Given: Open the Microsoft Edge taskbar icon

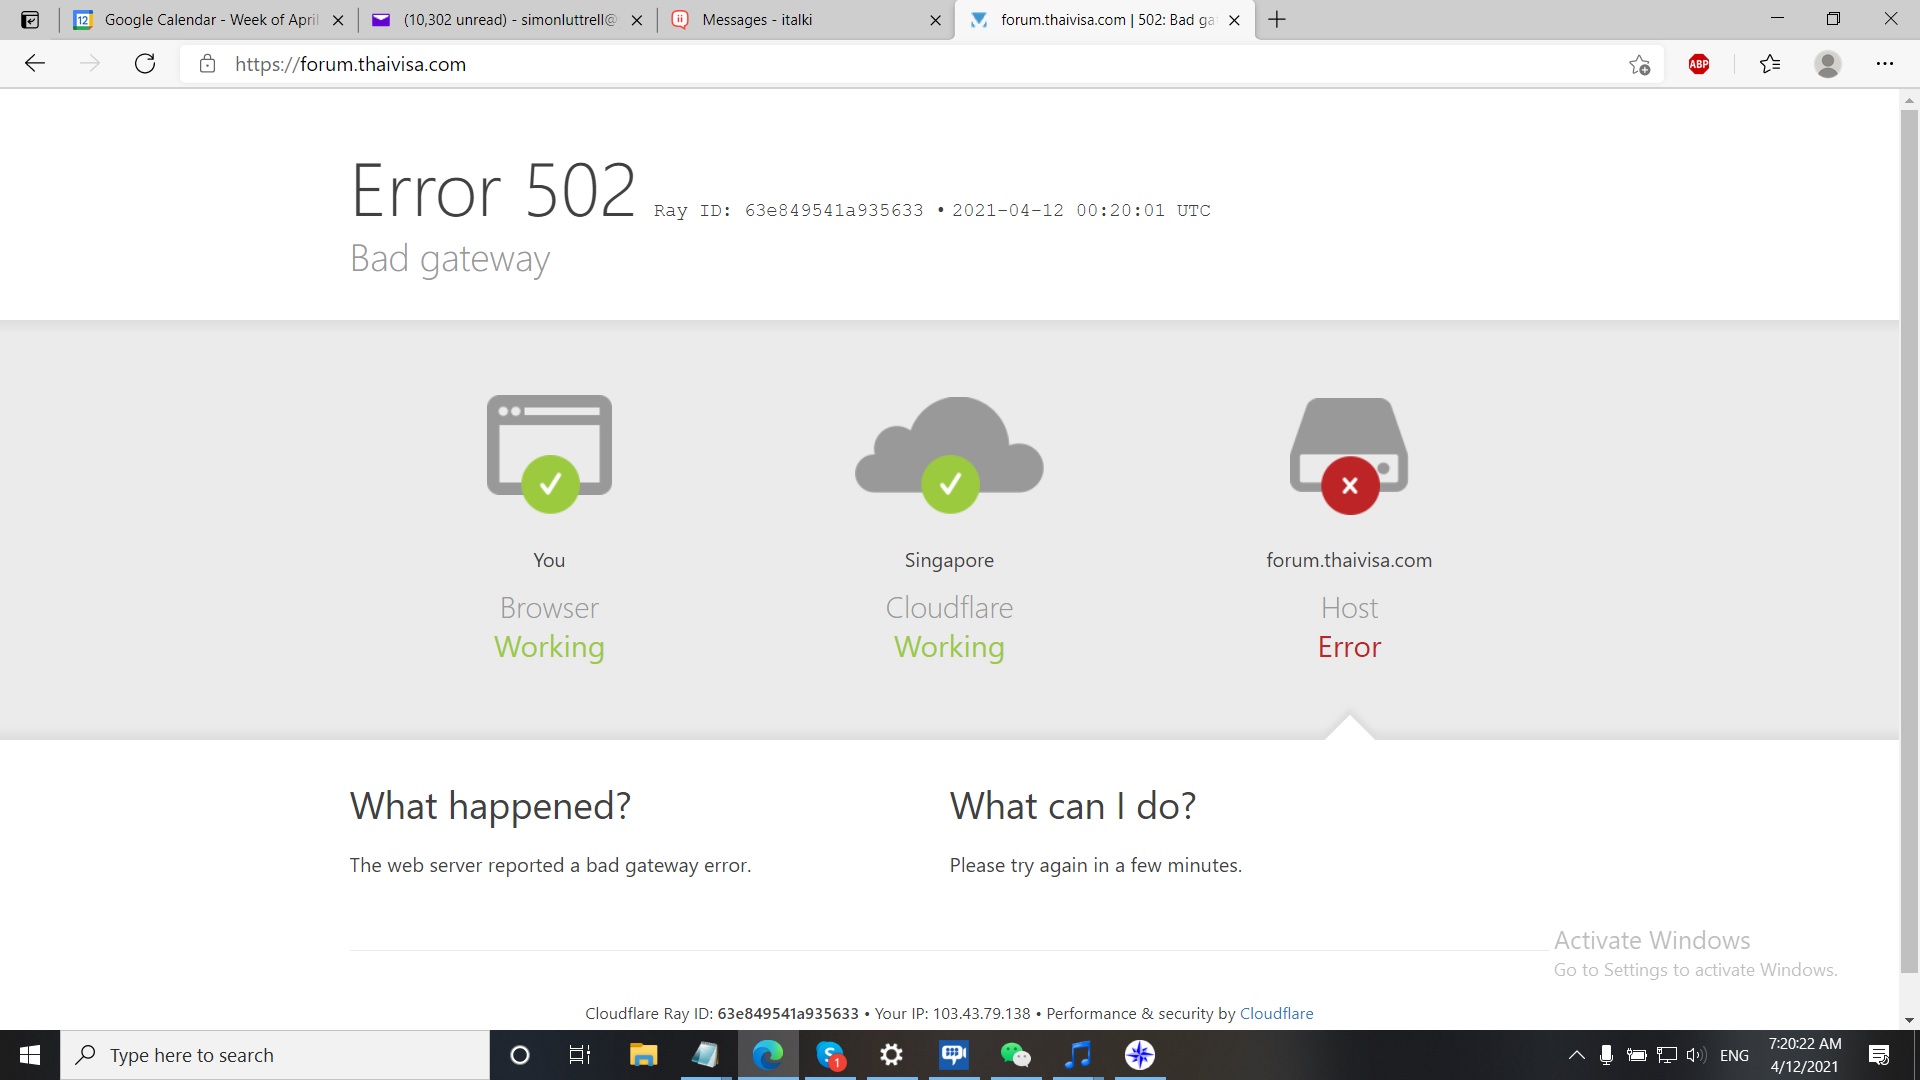Looking at the screenshot, I should pos(767,1055).
